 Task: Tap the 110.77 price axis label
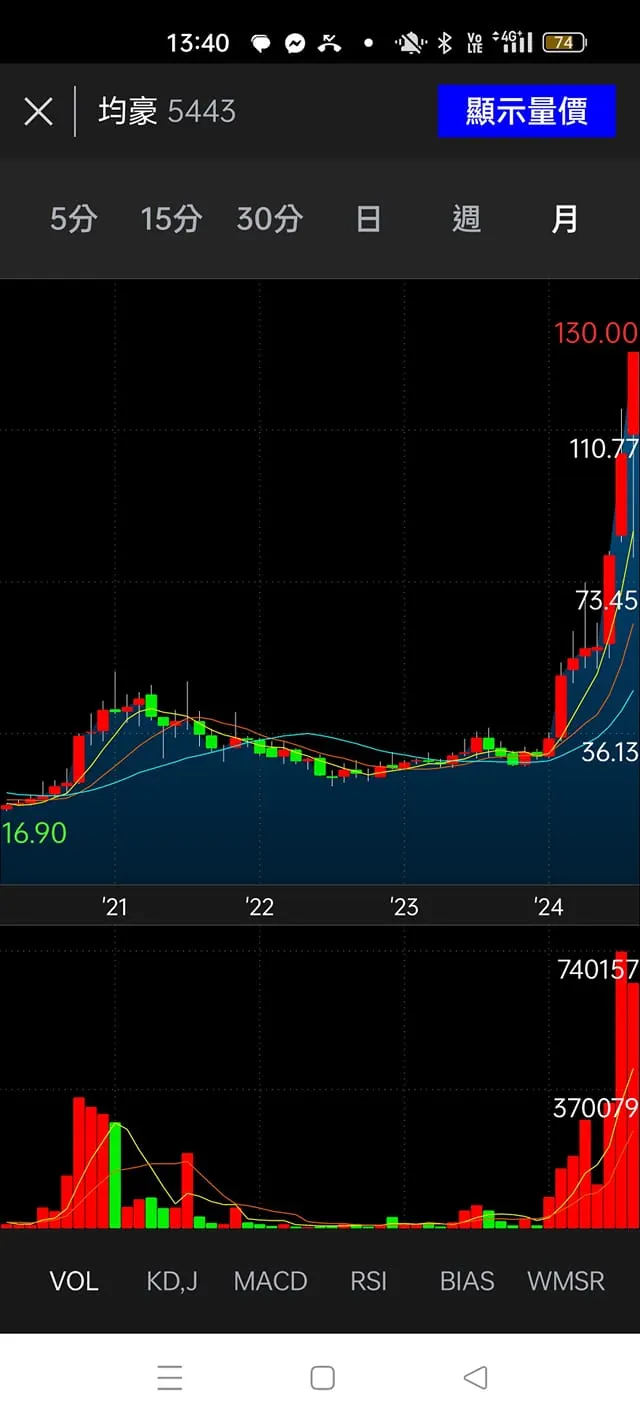604,448
